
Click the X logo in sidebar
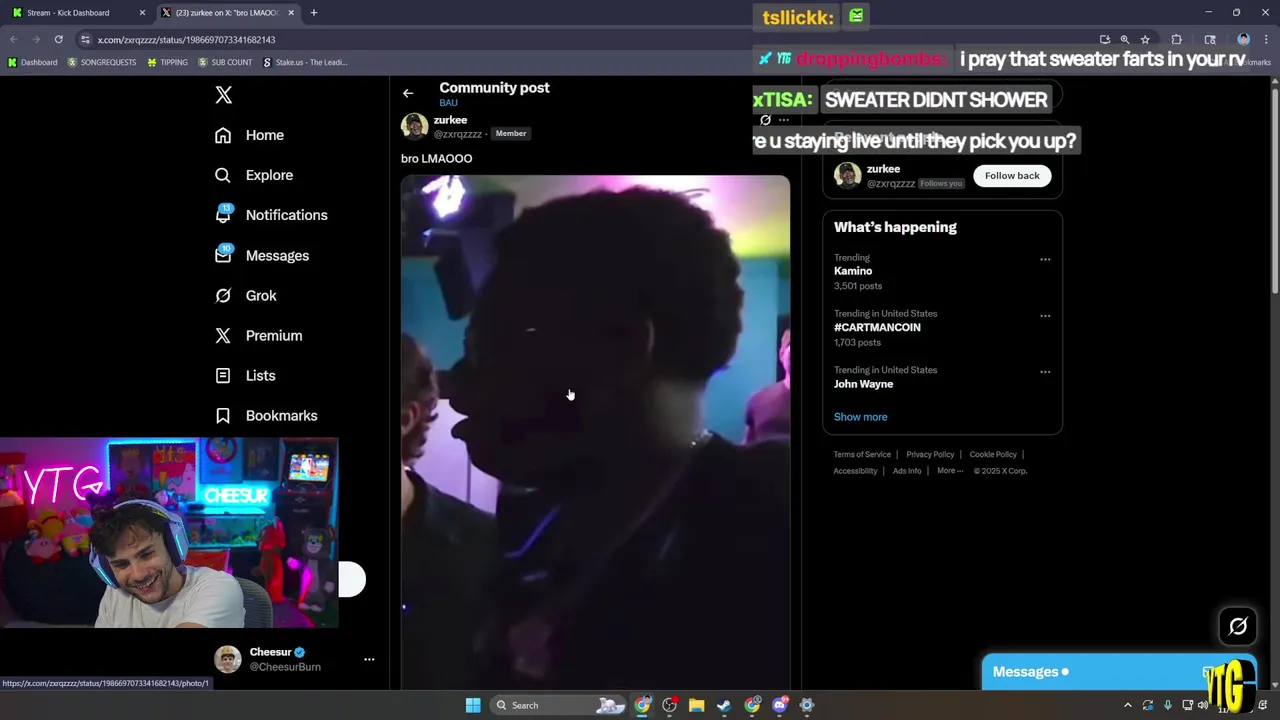coord(224,95)
